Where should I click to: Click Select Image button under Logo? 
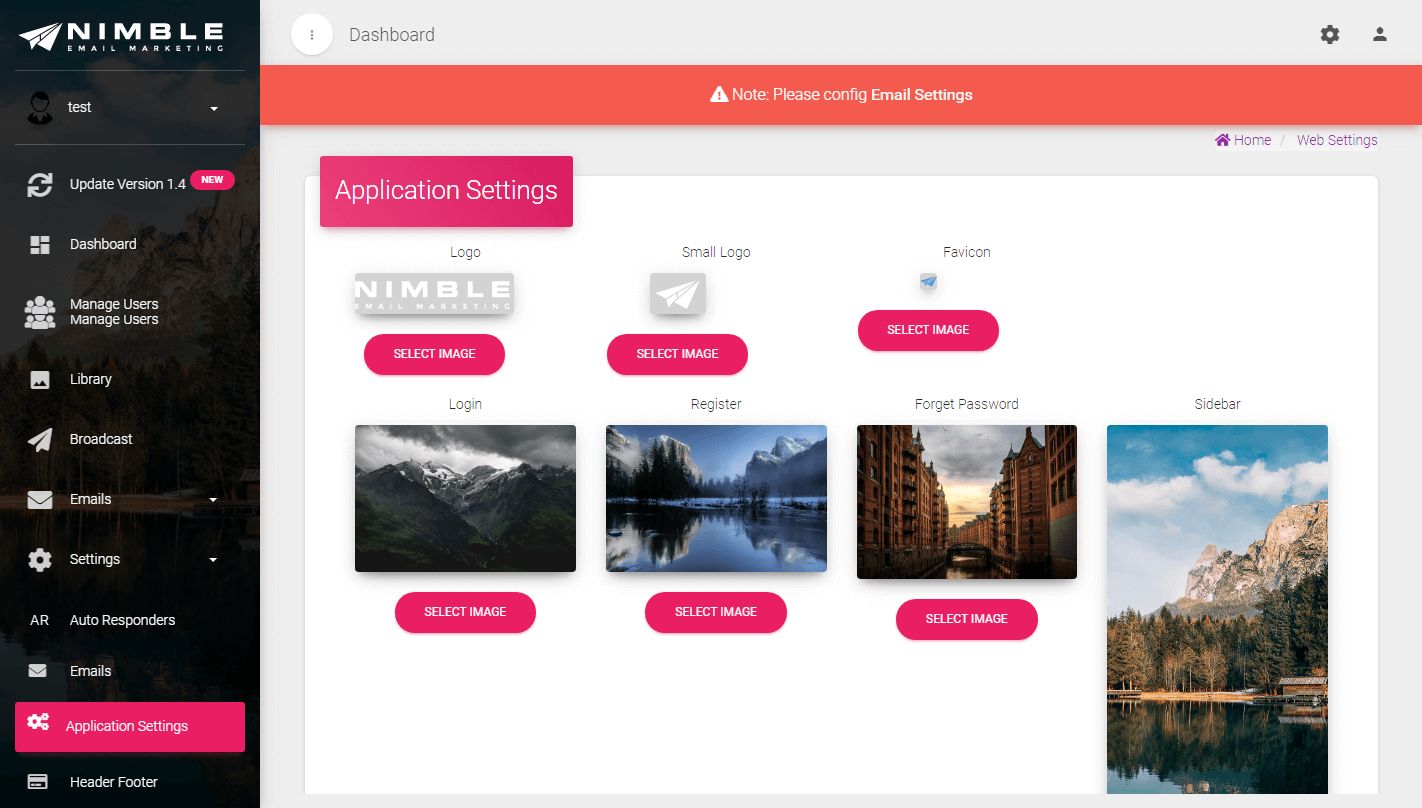[x=434, y=354]
